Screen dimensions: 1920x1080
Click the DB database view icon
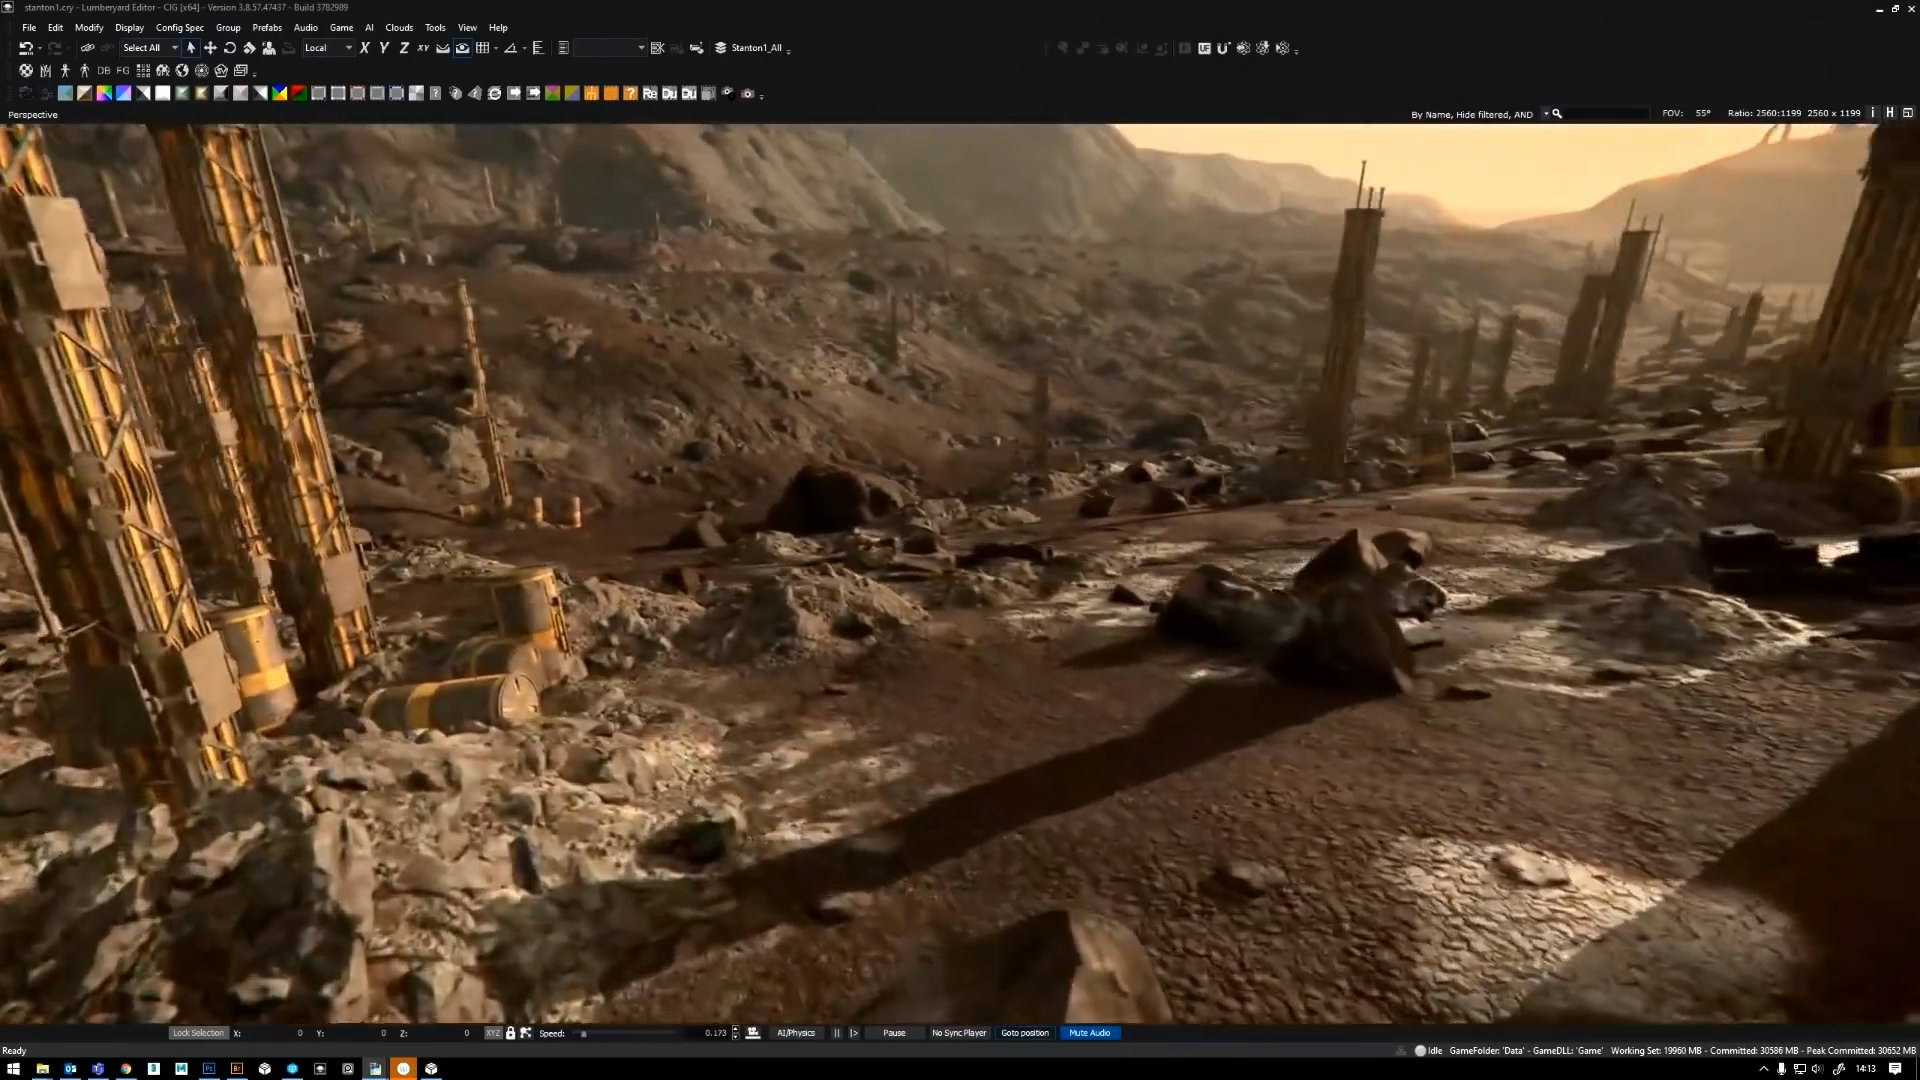pos(104,71)
